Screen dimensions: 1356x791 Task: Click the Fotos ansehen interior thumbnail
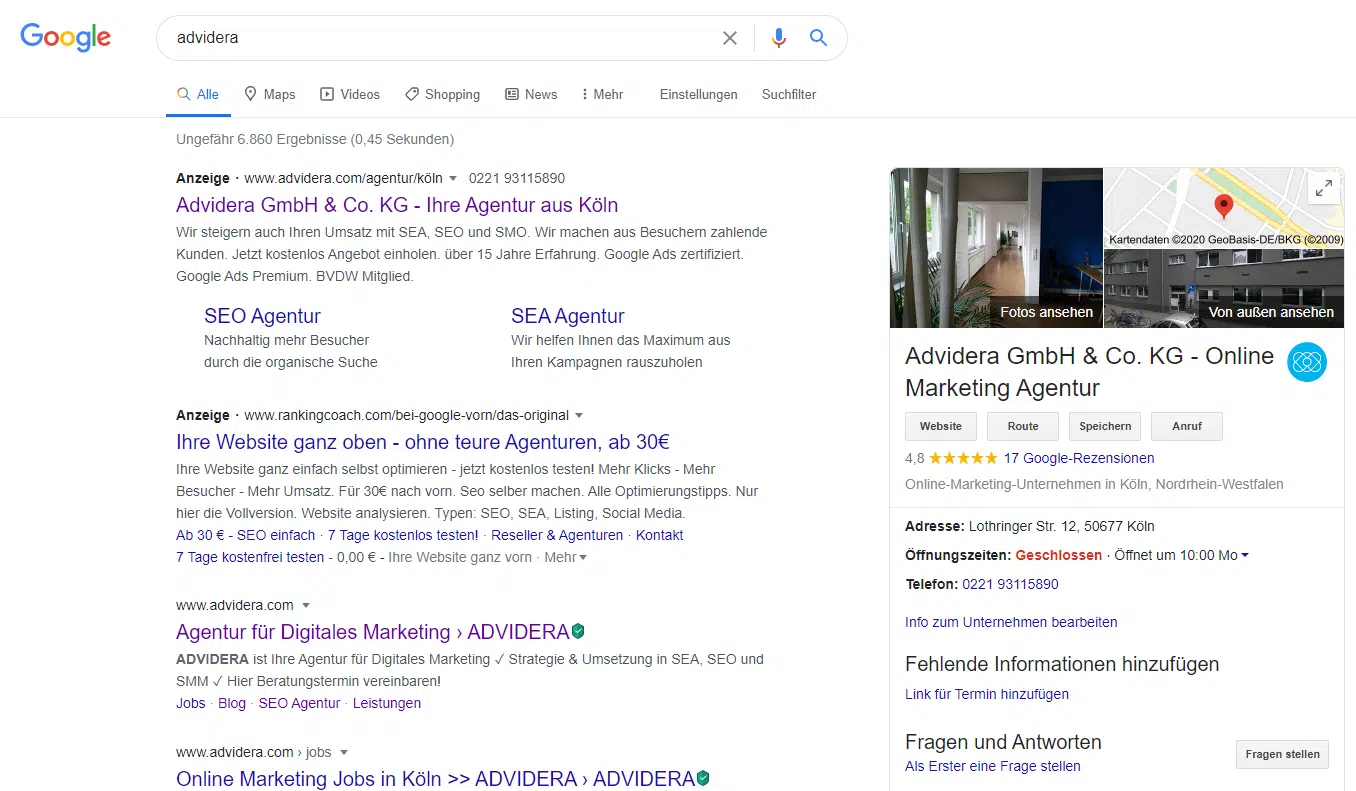click(x=996, y=248)
